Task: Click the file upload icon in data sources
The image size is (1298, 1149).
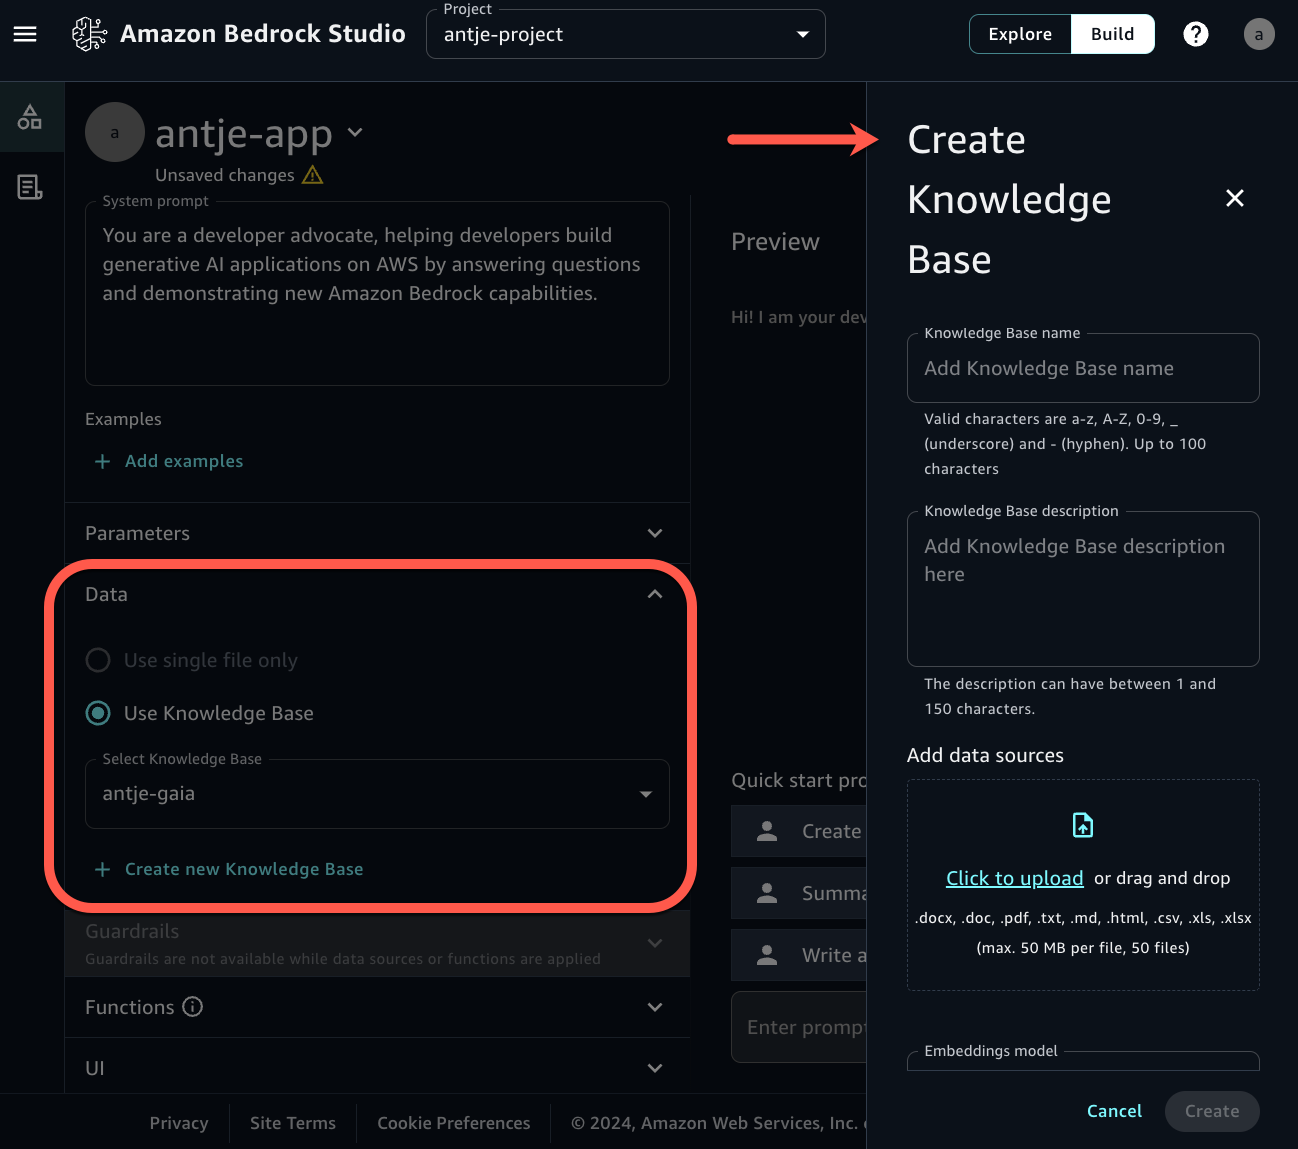Action: tap(1083, 825)
